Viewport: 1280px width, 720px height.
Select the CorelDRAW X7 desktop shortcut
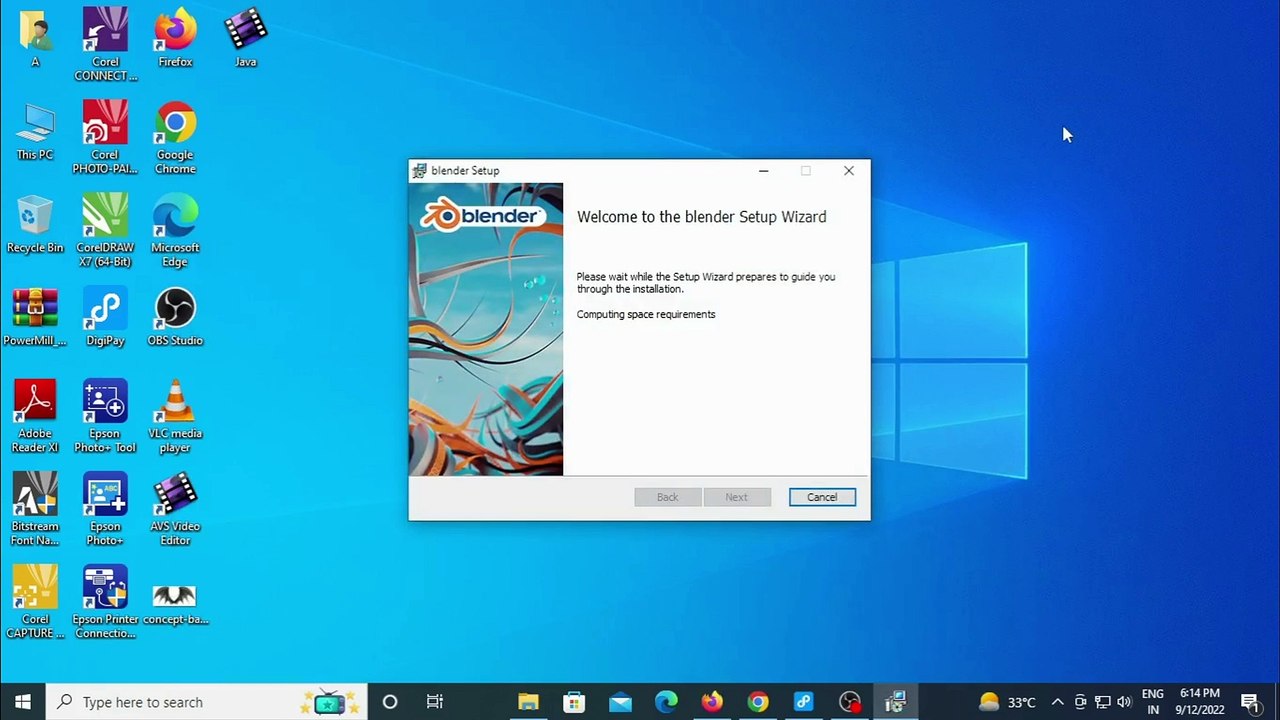point(105,231)
